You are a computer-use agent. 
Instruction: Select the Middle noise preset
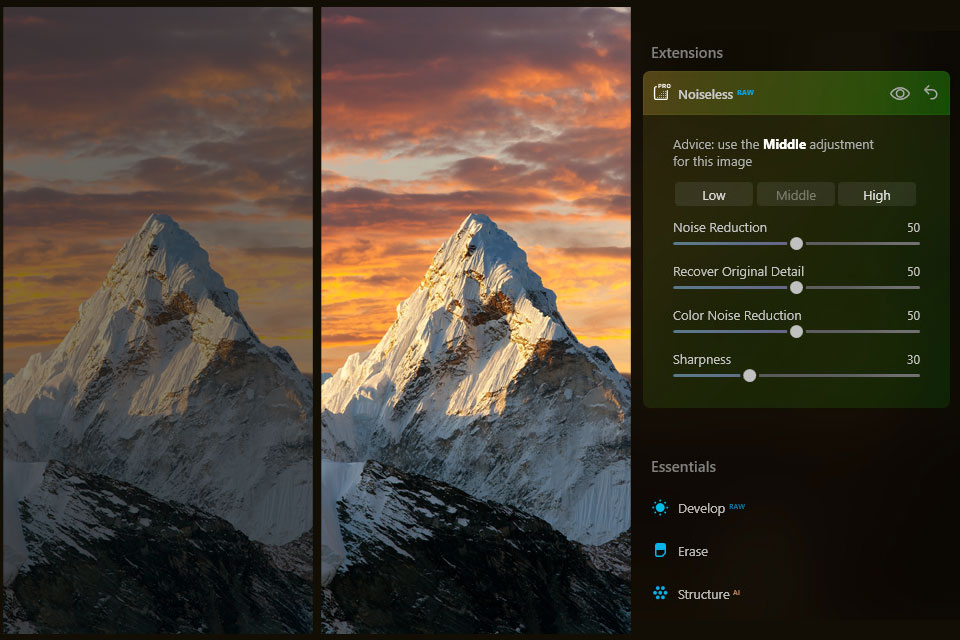pos(796,195)
